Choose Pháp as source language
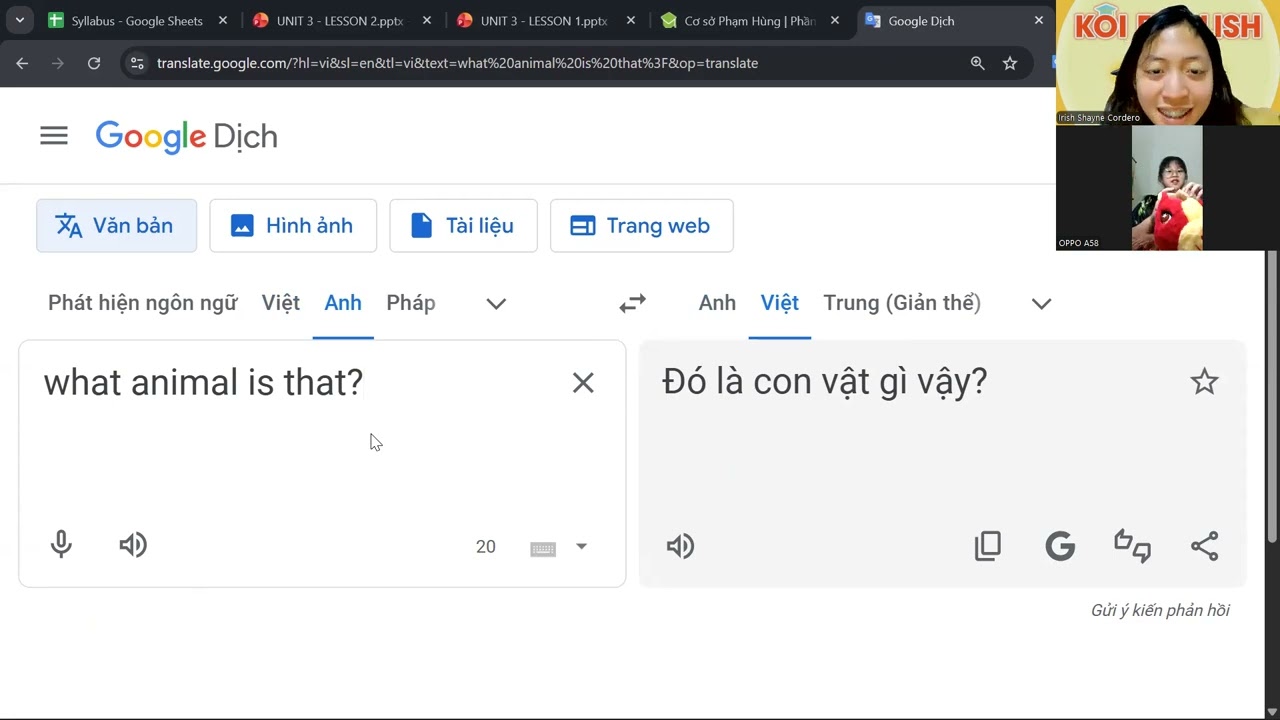This screenshot has width=1280, height=720. tap(411, 303)
